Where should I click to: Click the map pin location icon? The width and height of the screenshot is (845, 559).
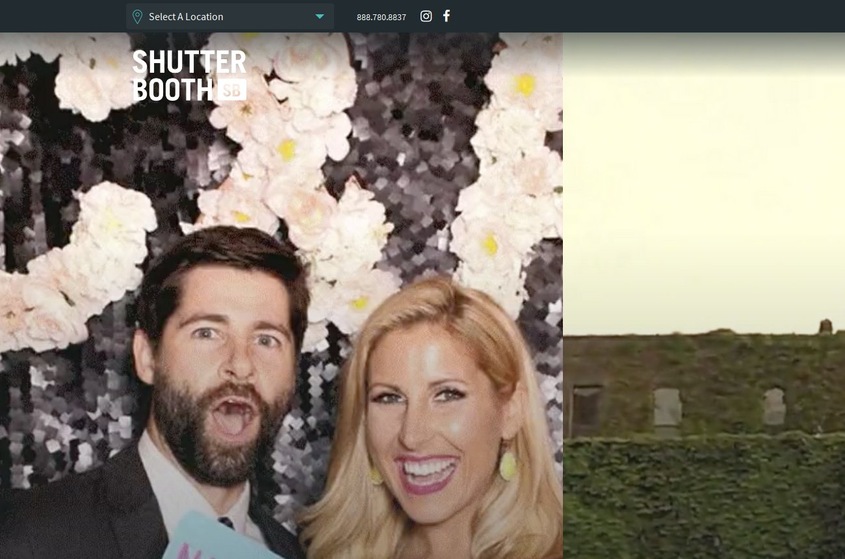pyautogui.click(x=137, y=17)
